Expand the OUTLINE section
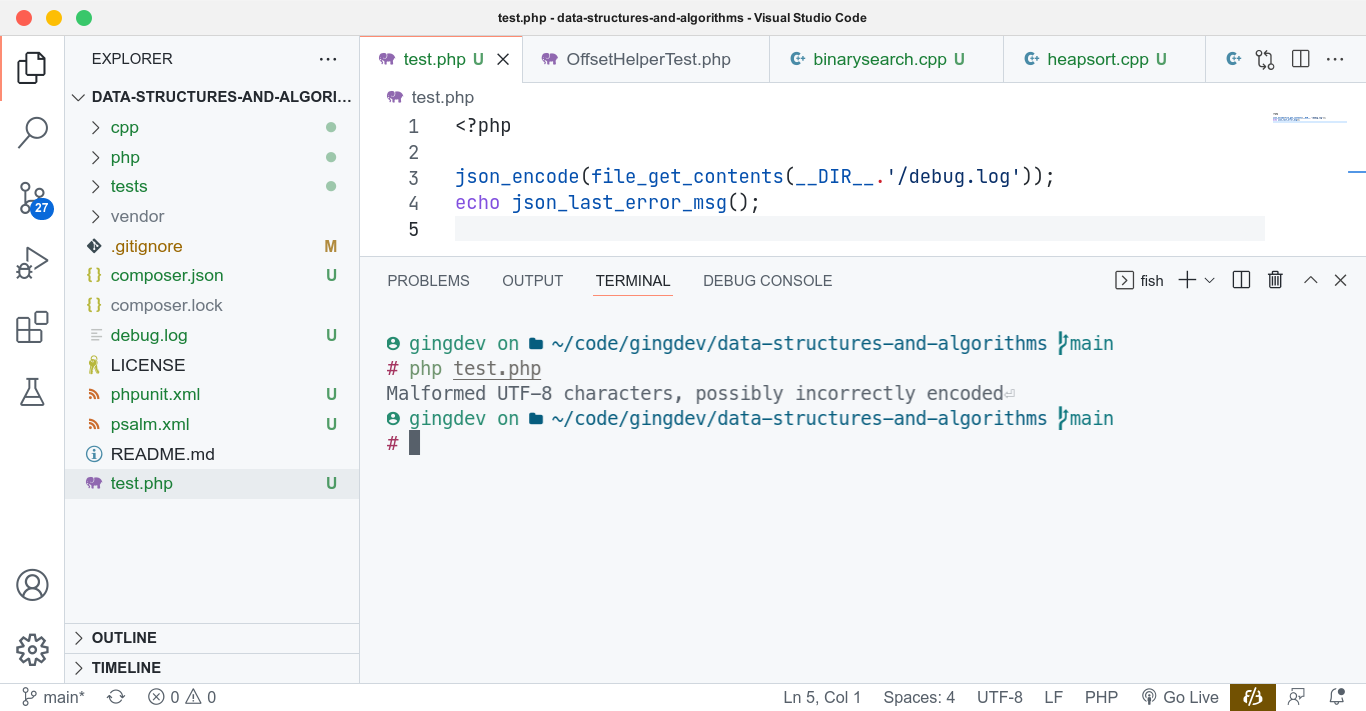1366x711 pixels. 122,637
